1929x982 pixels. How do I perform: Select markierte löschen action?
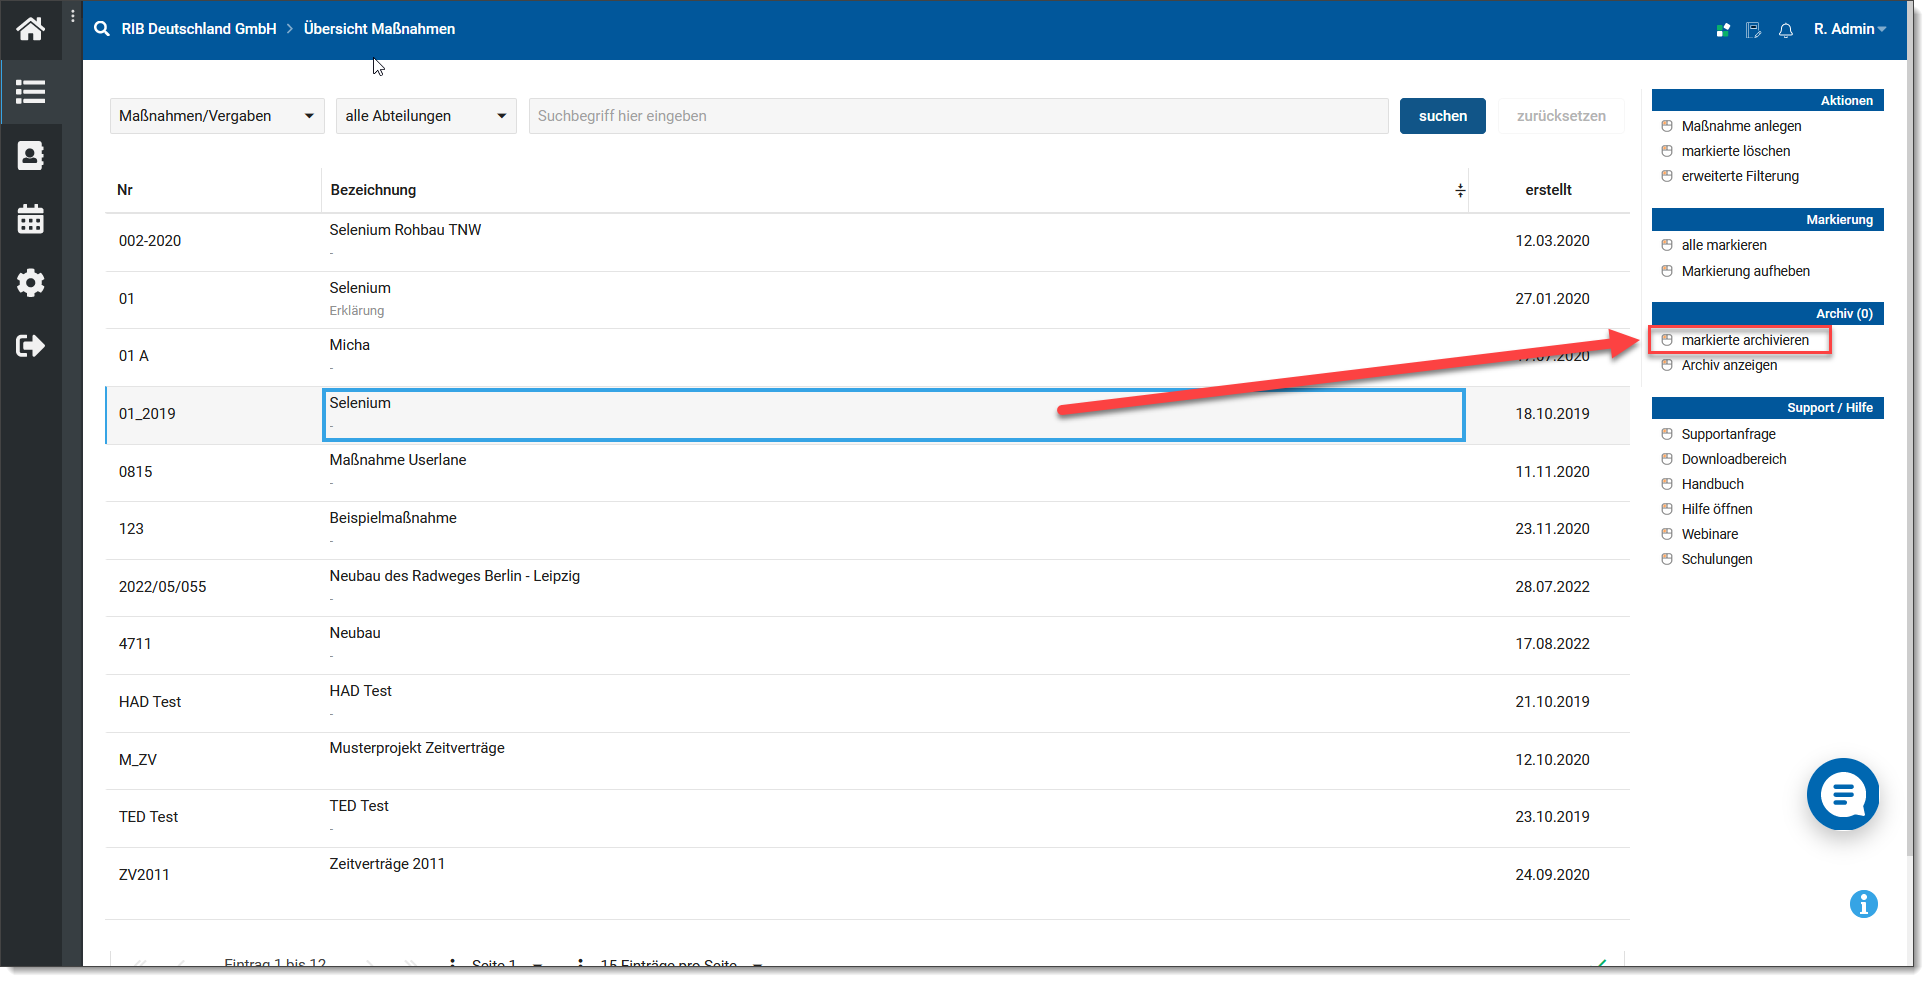pyautogui.click(x=1736, y=151)
